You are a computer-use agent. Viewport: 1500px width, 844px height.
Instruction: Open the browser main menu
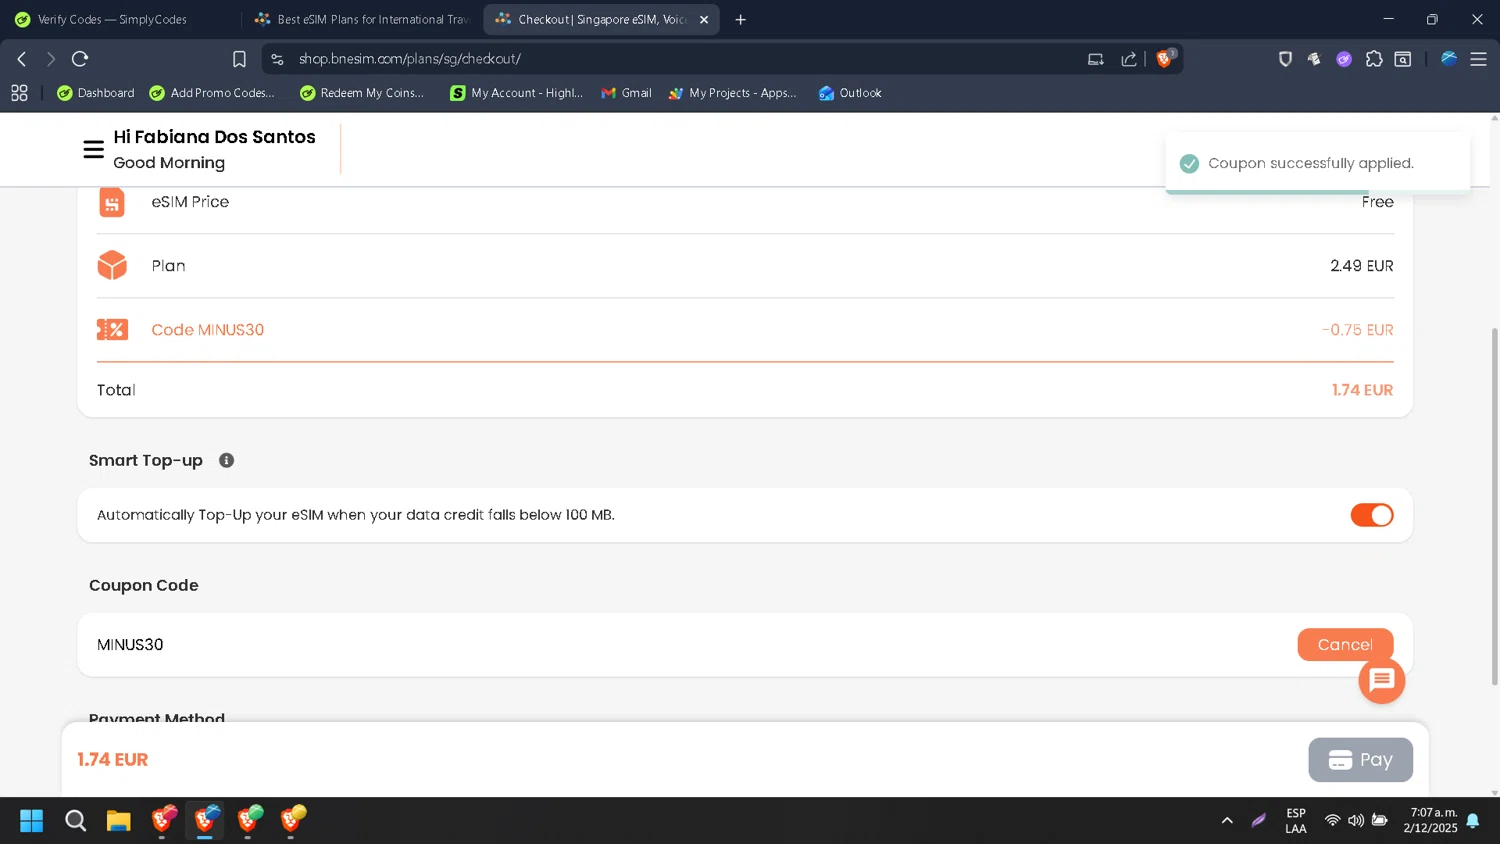pos(1478,59)
